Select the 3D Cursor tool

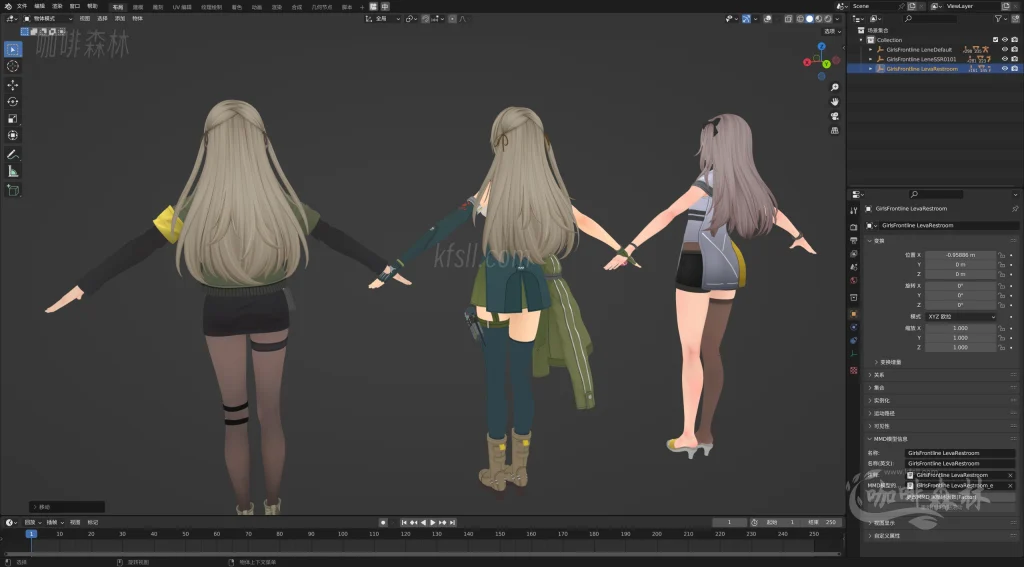click(12, 66)
